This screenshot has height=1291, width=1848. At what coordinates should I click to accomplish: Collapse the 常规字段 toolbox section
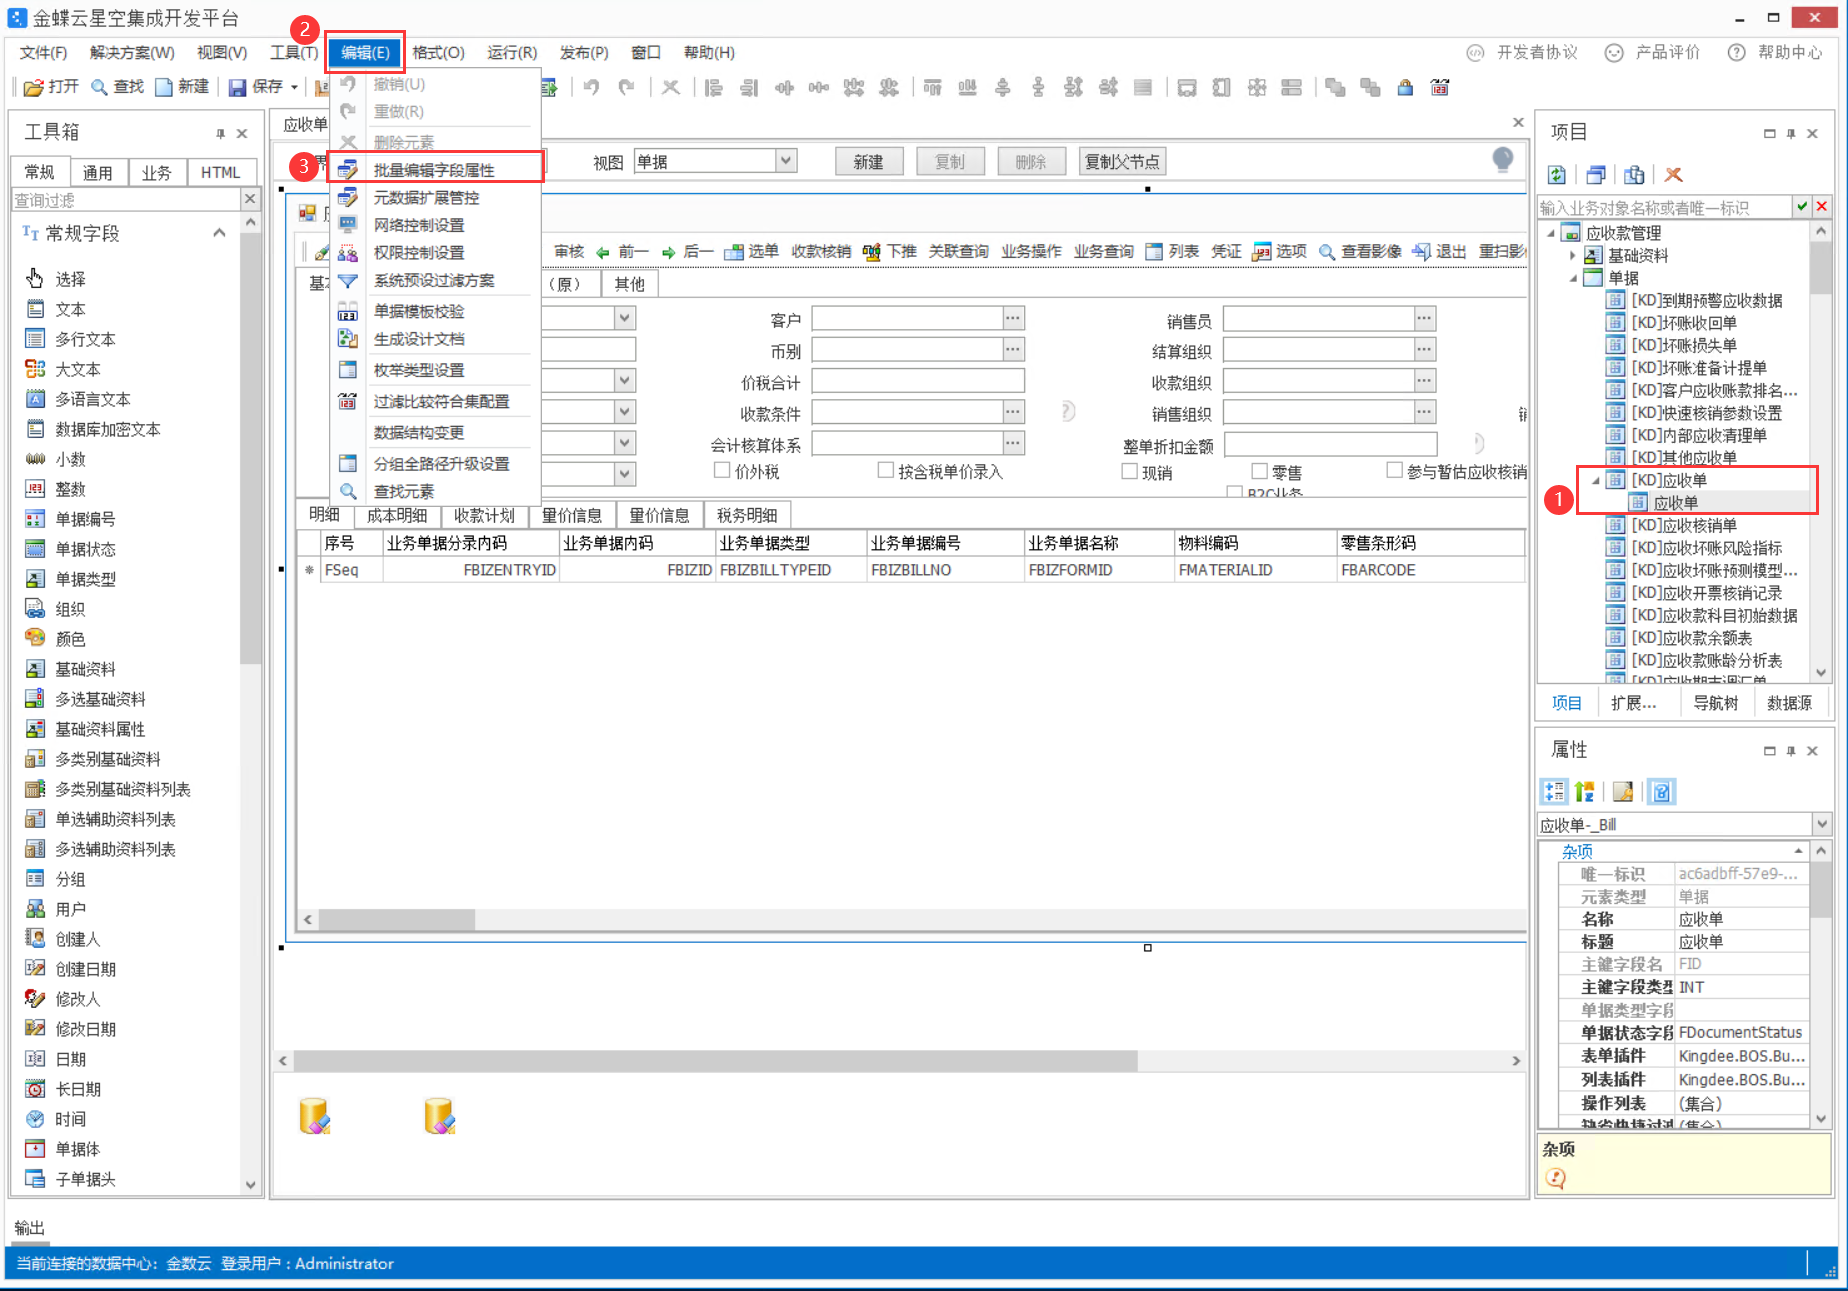pos(219,233)
